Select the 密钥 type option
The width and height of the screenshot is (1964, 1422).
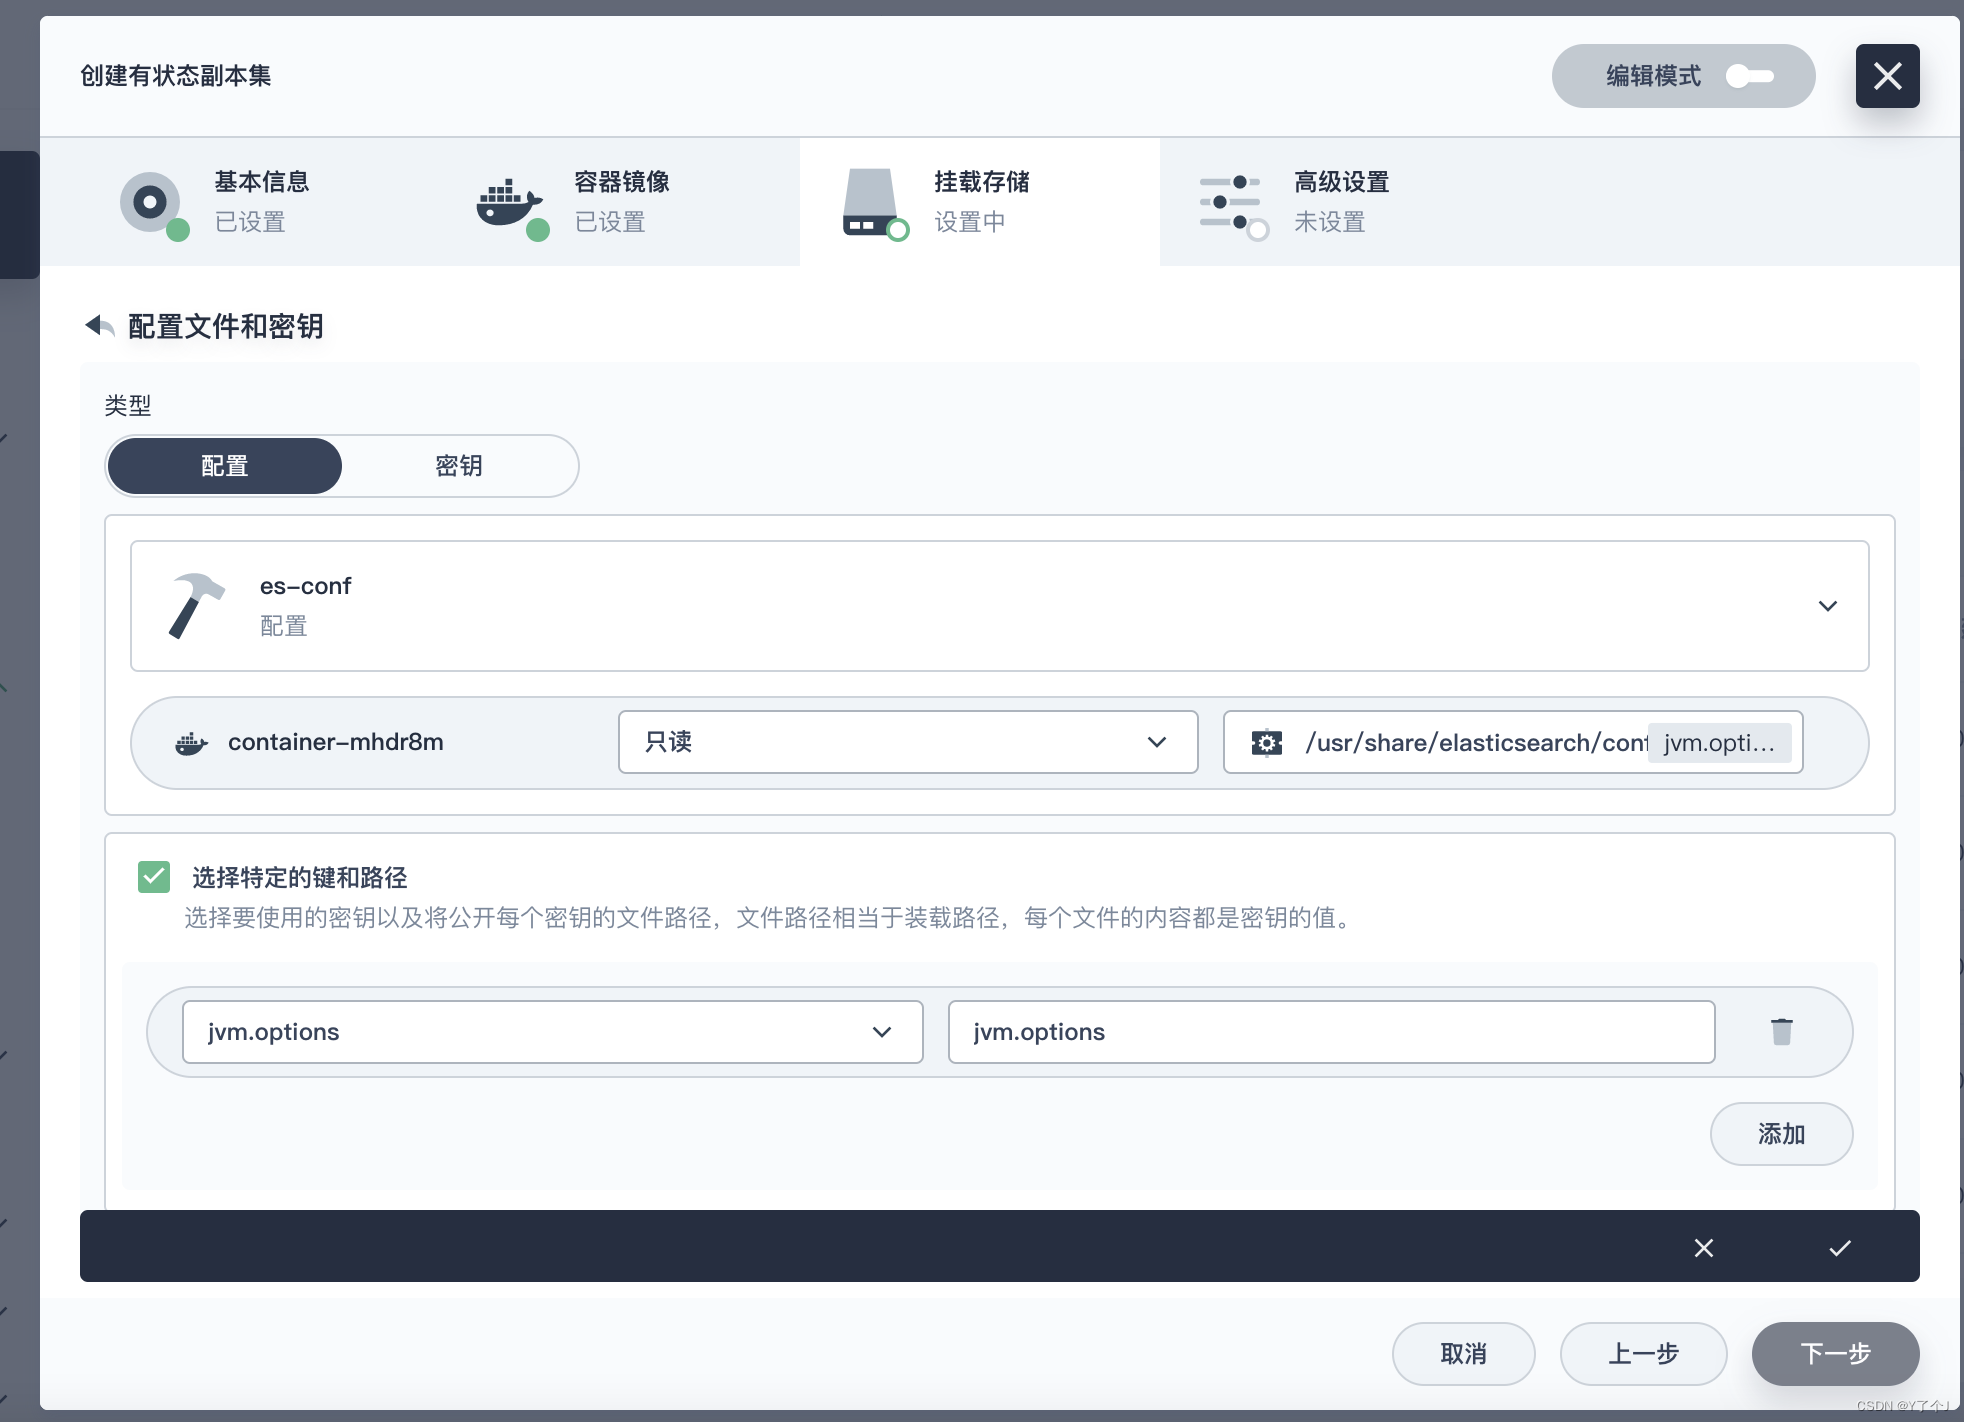coord(459,466)
